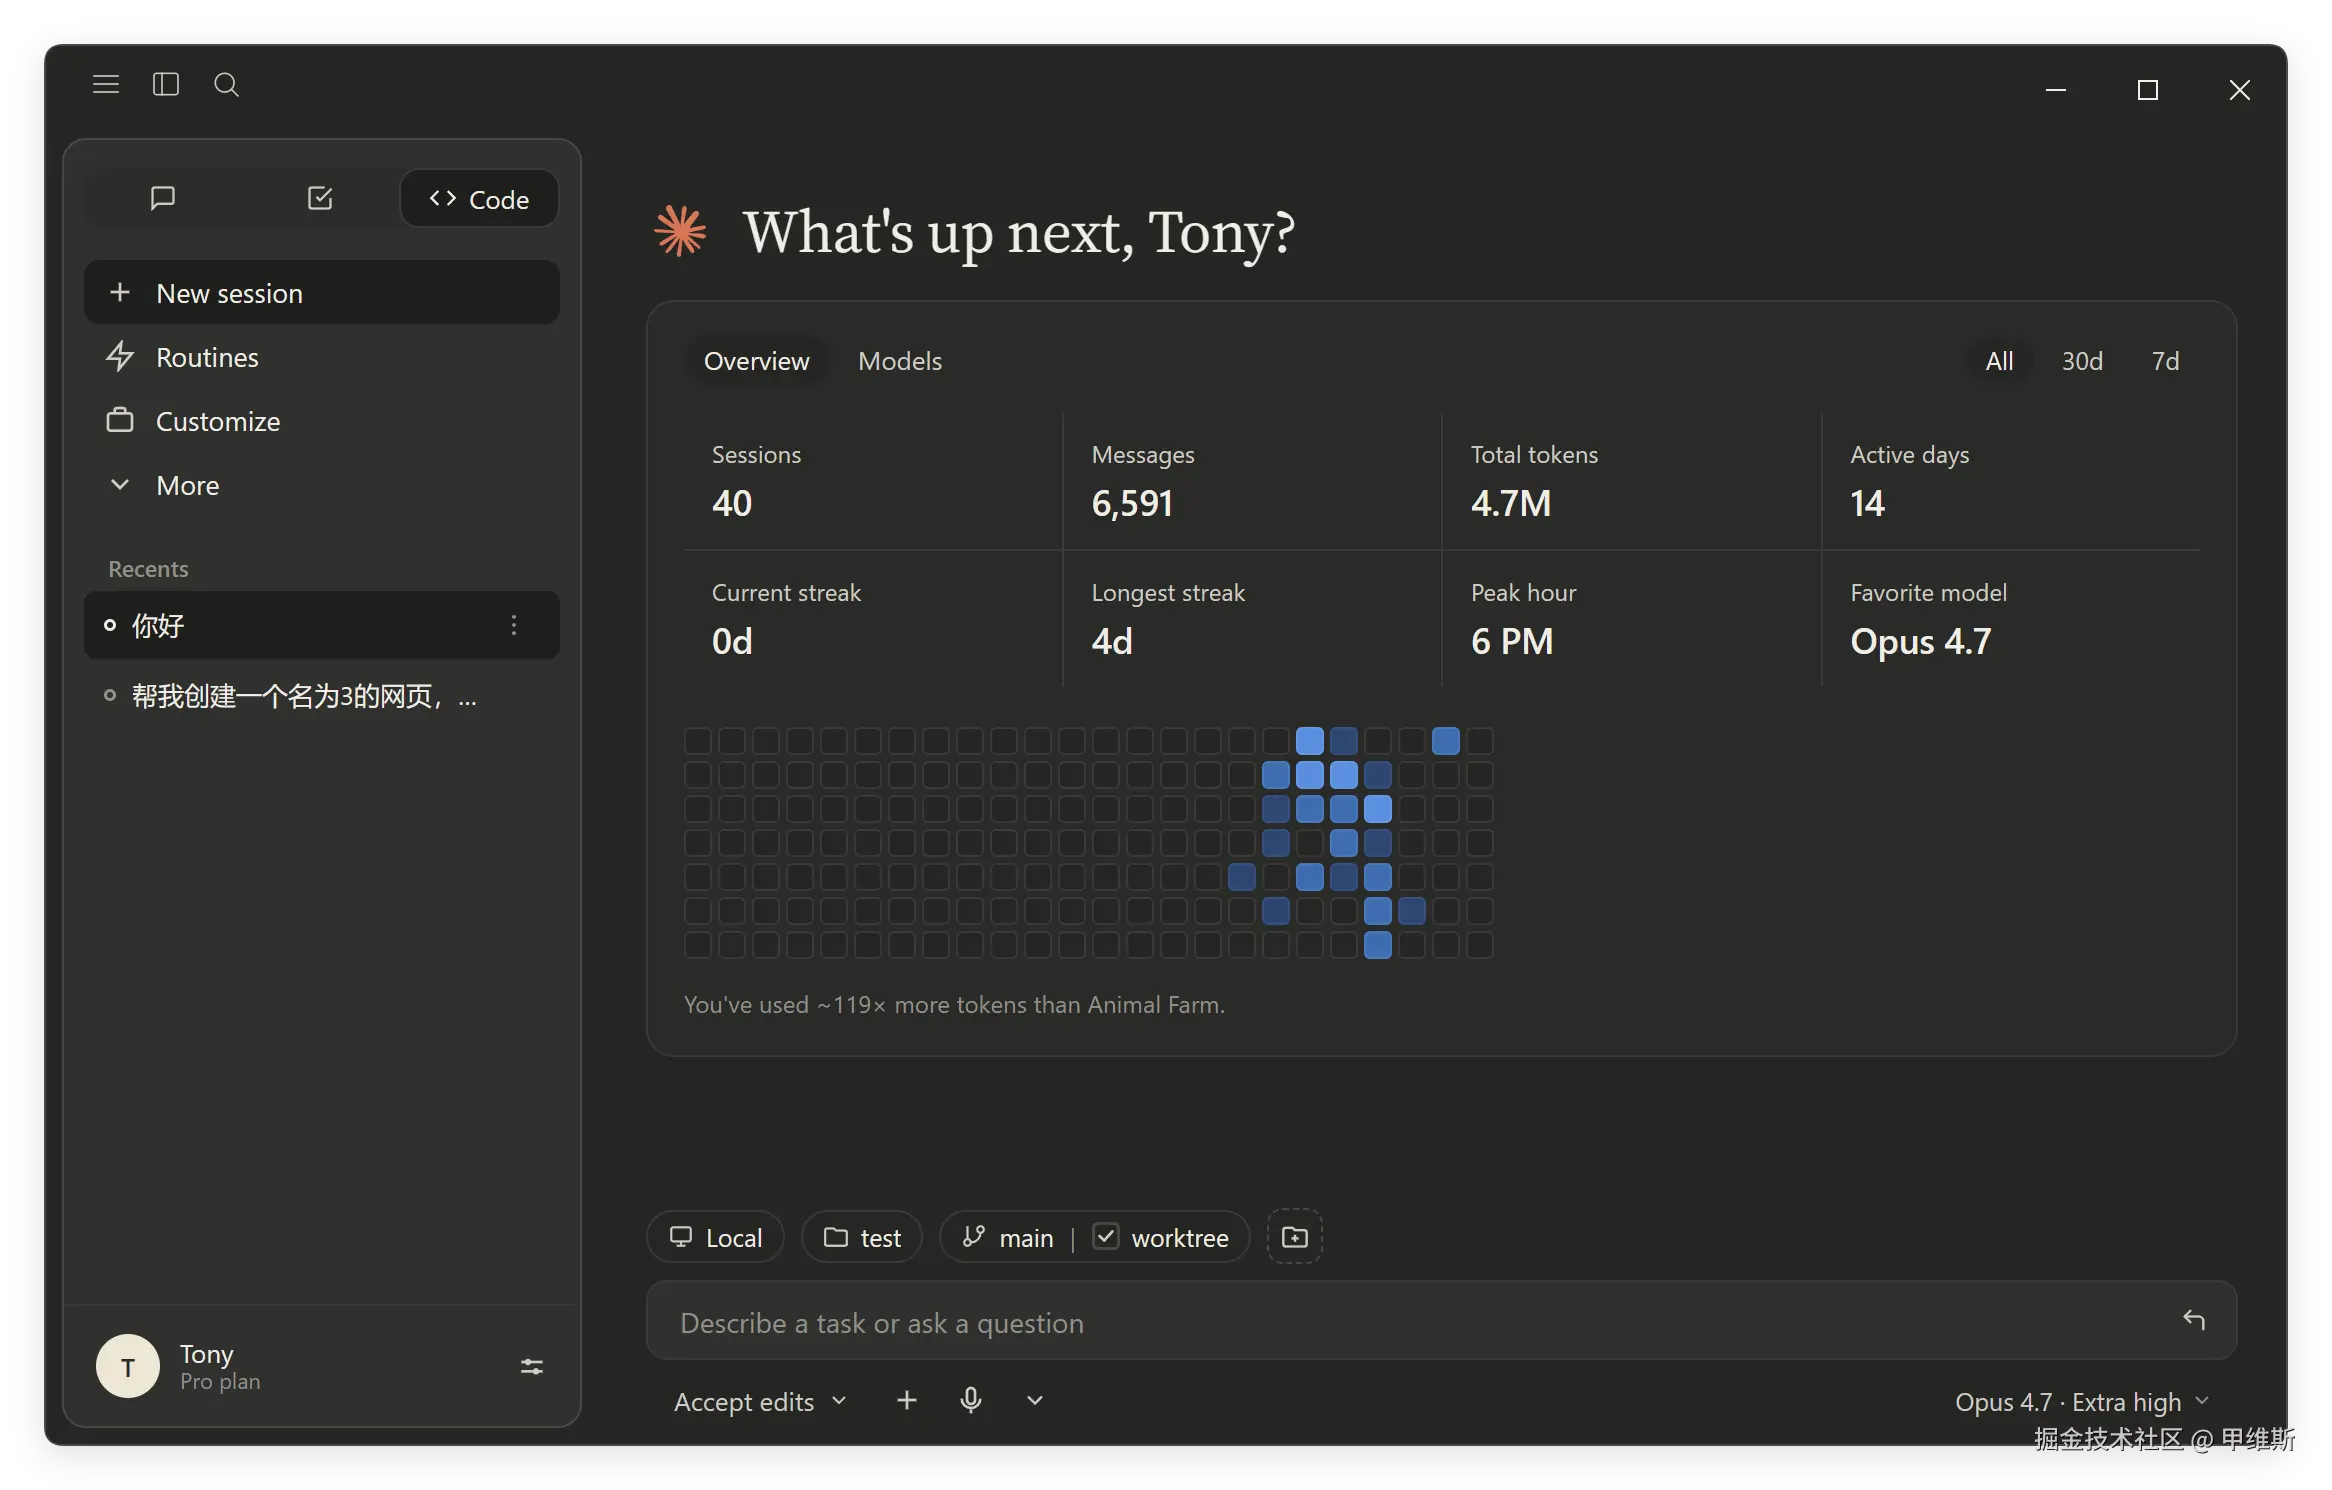Select the Code mode tab
The width and height of the screenshot is (2332, 1490).
pos(479,199)
